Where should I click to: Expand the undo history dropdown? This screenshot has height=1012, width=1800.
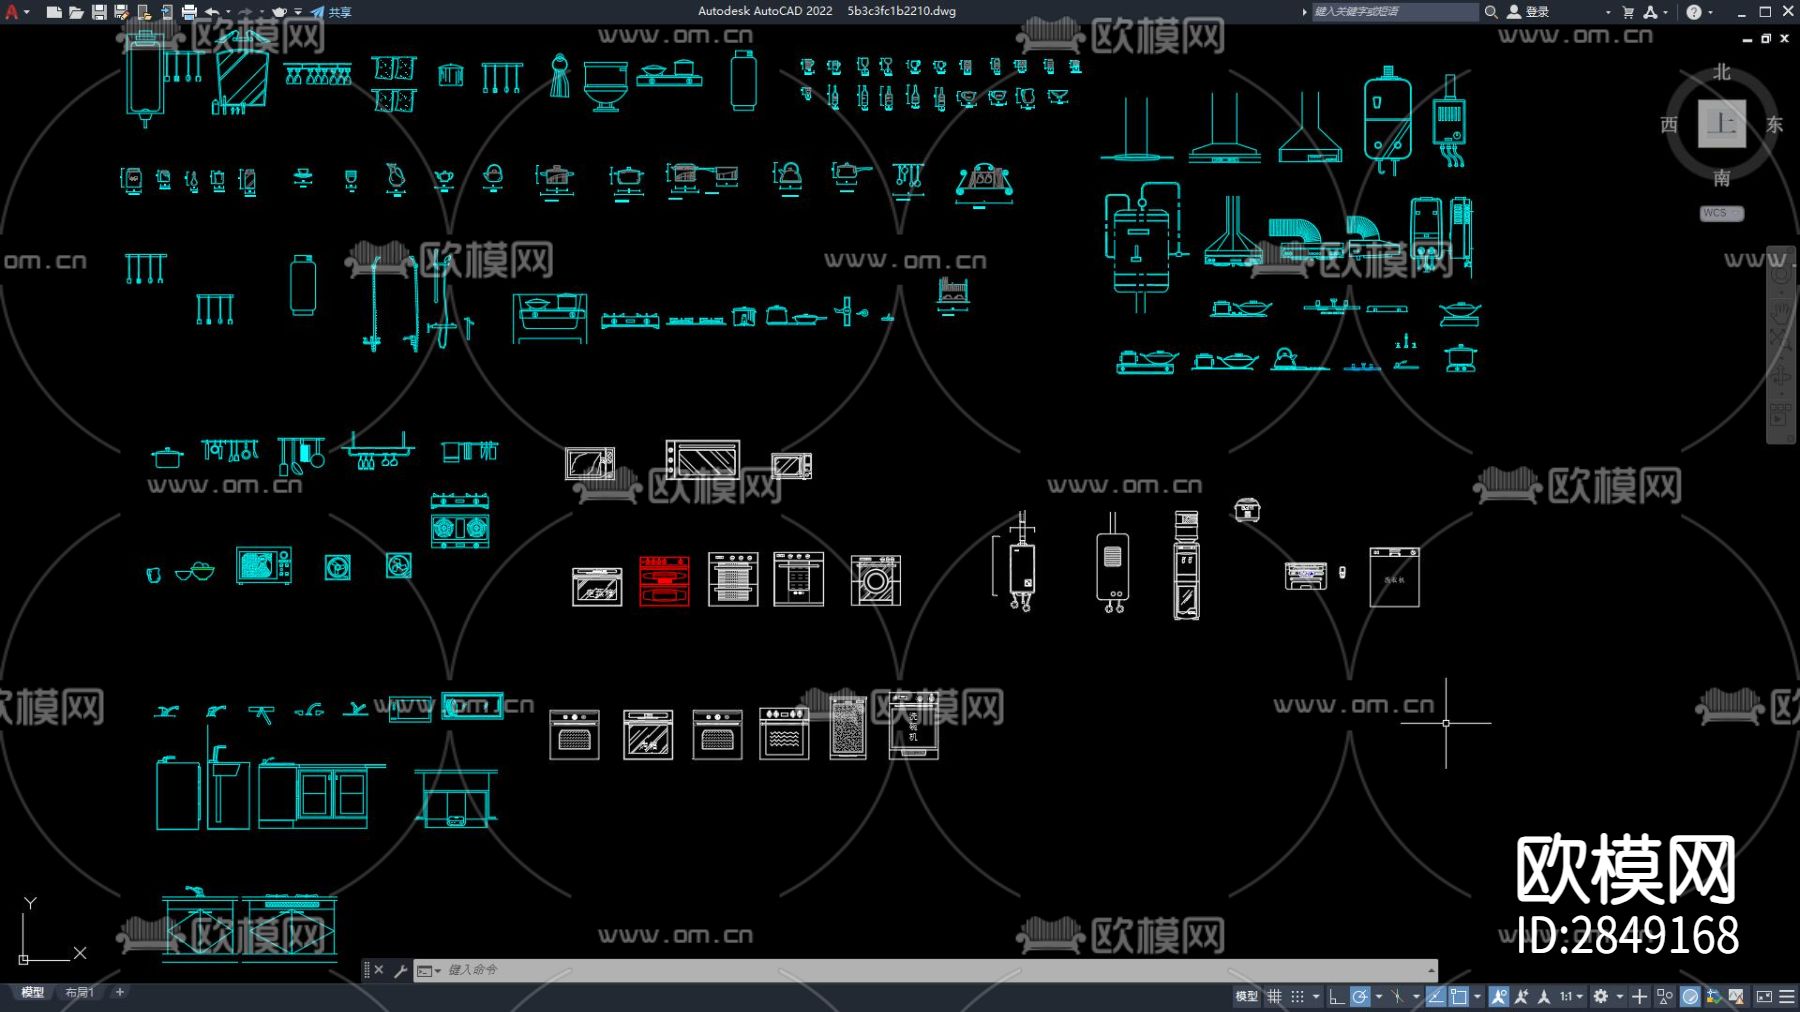click(228, 12)
